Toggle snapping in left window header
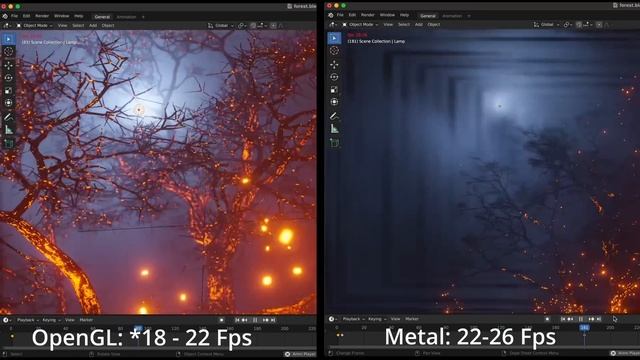The image size is (640, 360). tap(253, 25)
